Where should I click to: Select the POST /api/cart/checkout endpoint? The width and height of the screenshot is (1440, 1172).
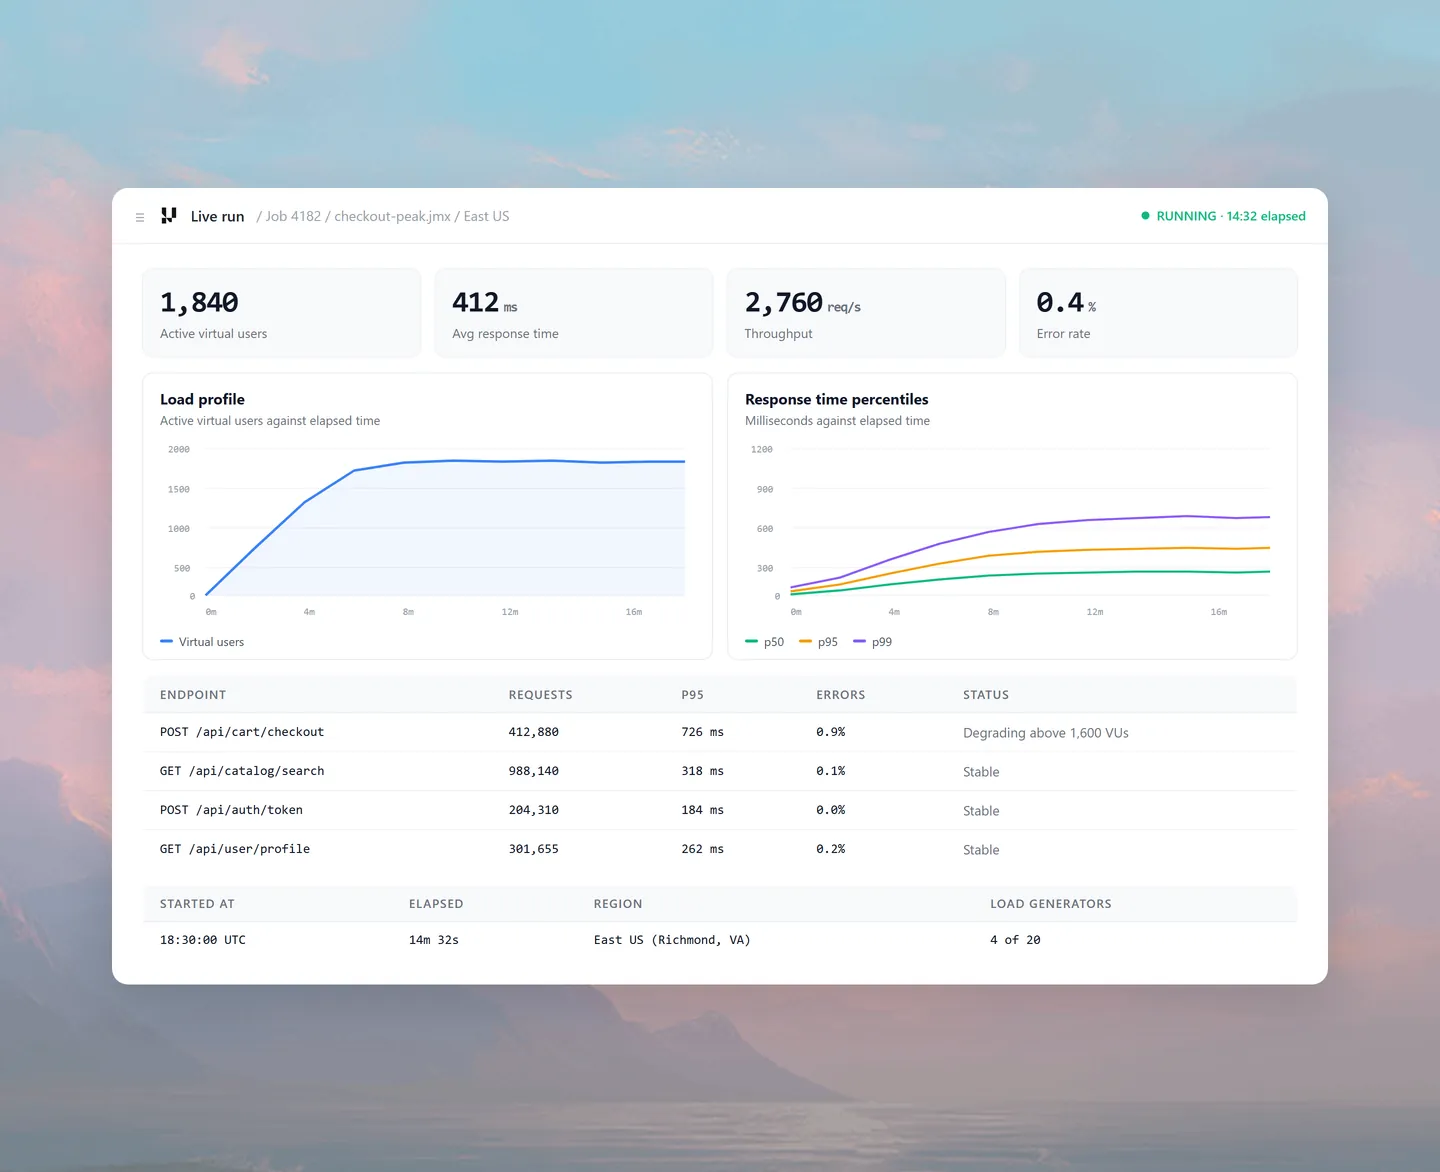[x=242, y=732]
